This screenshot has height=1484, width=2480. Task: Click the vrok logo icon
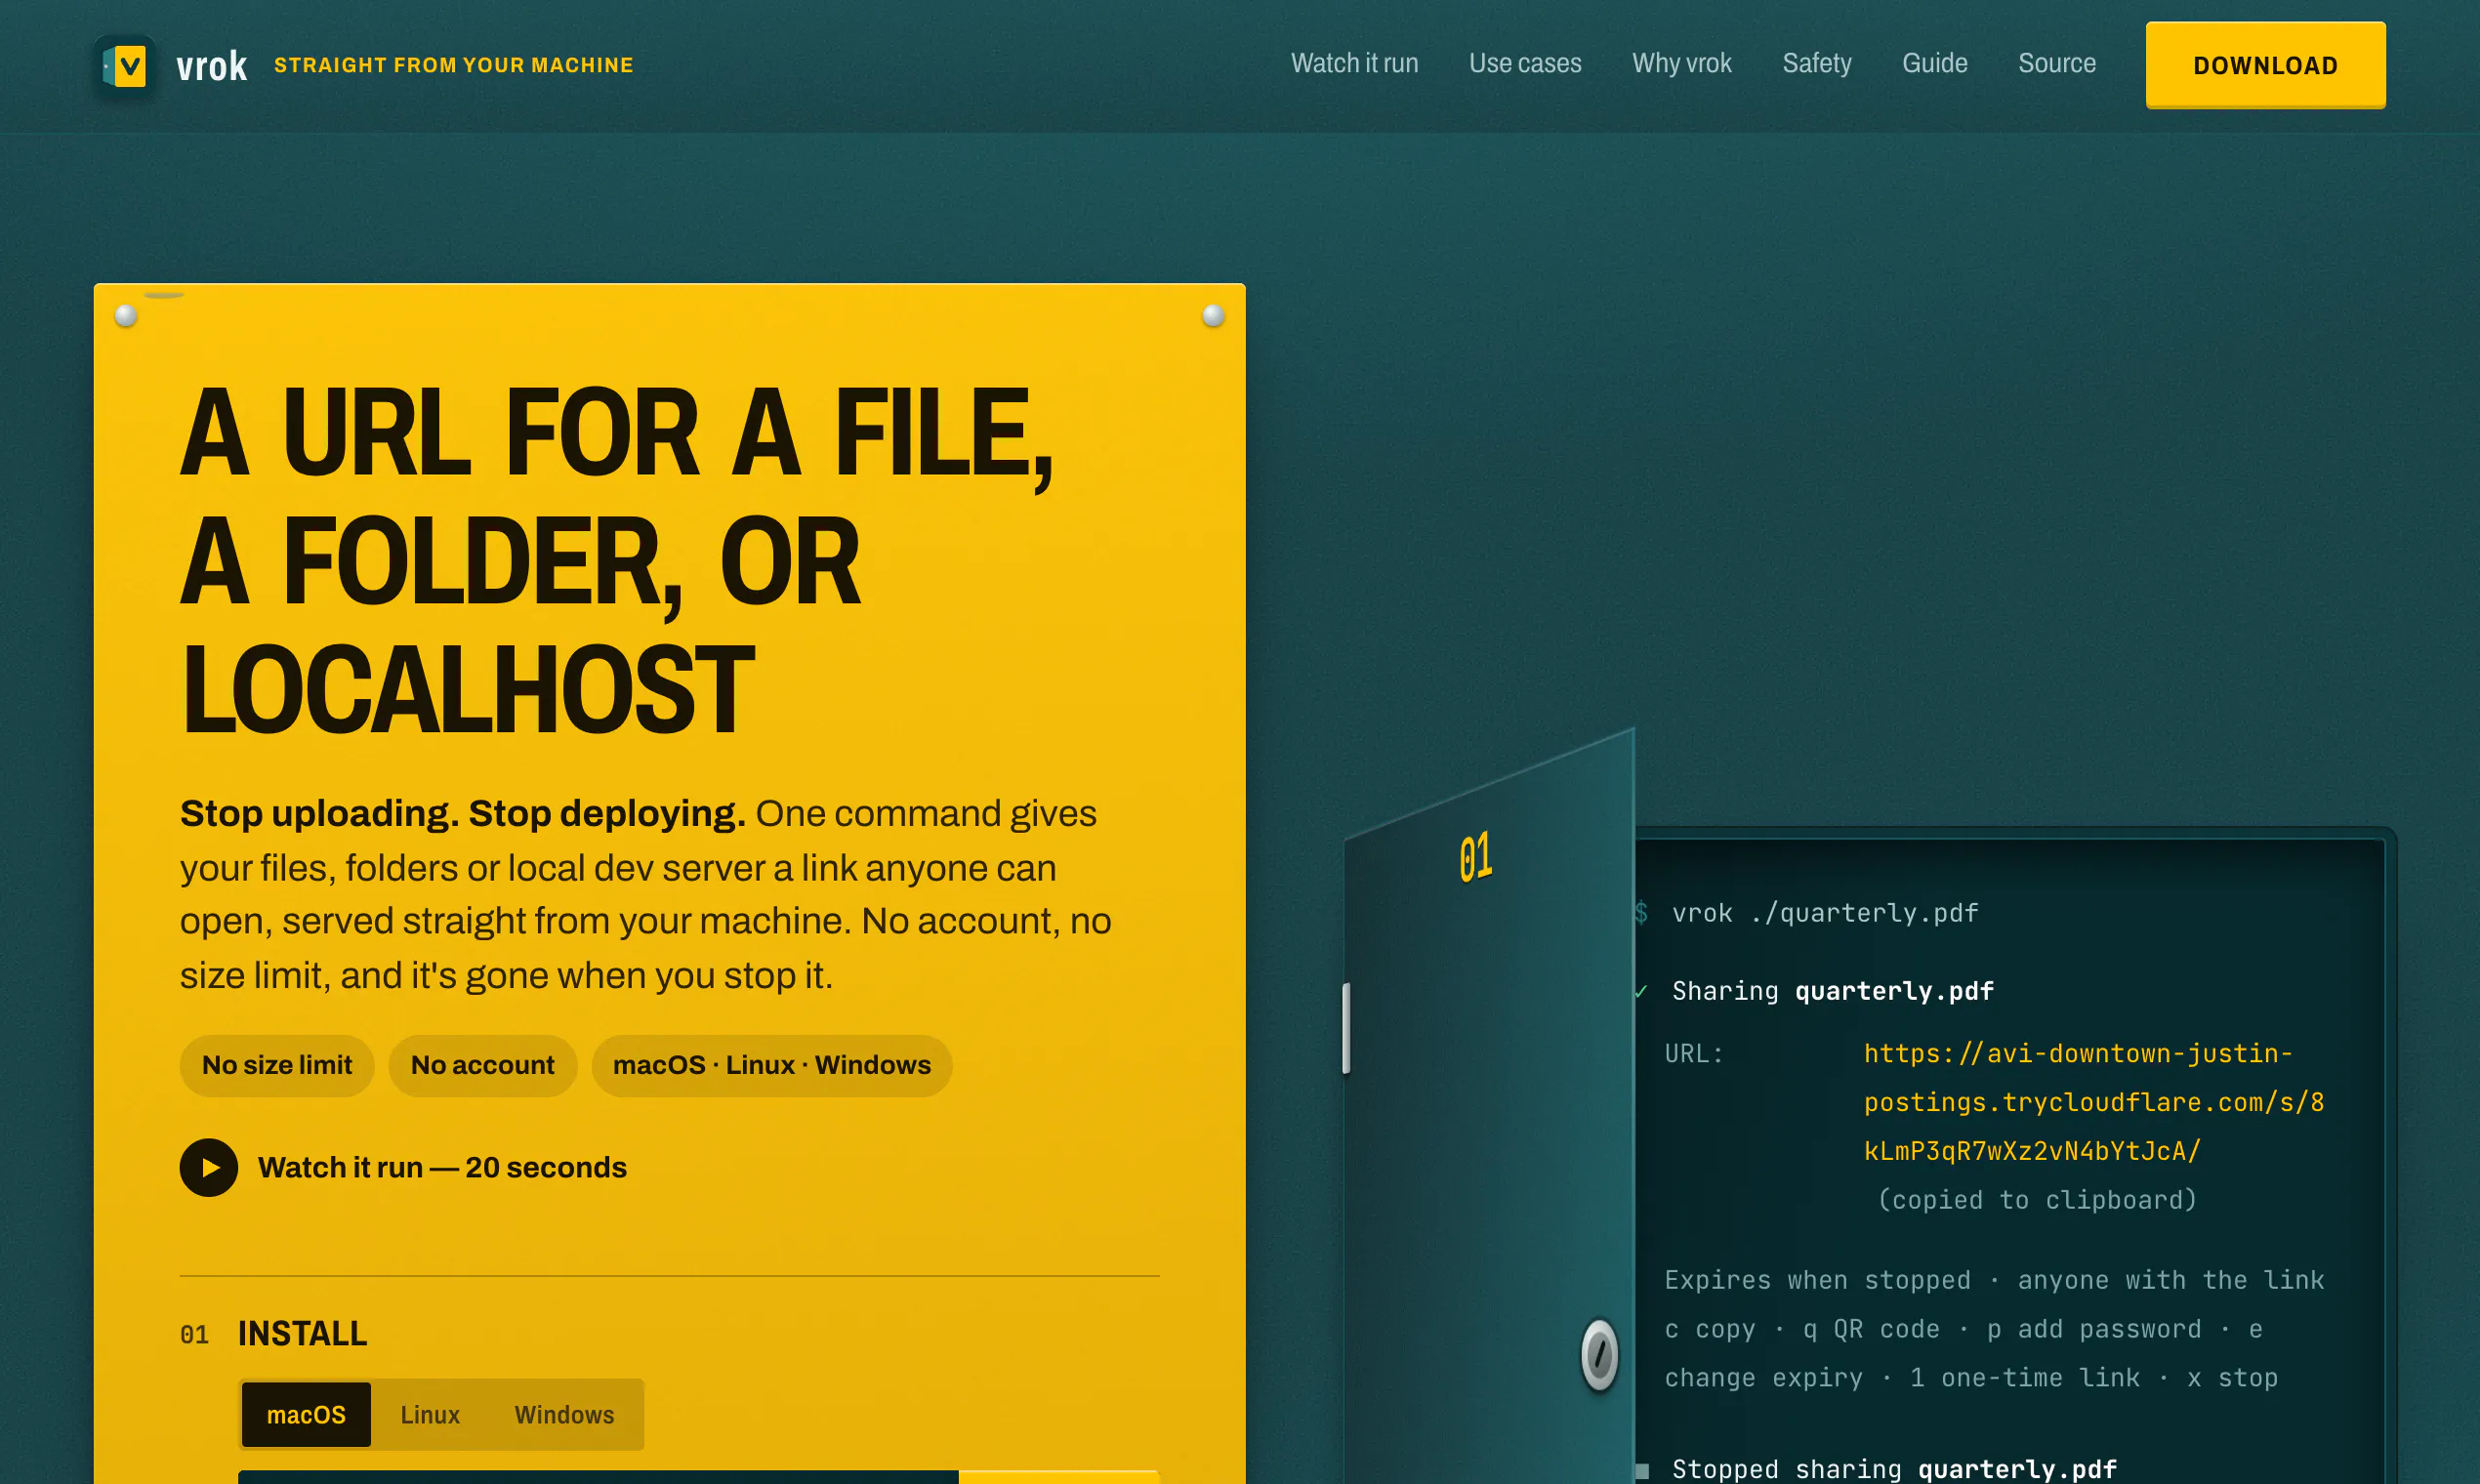pos(125,66)
